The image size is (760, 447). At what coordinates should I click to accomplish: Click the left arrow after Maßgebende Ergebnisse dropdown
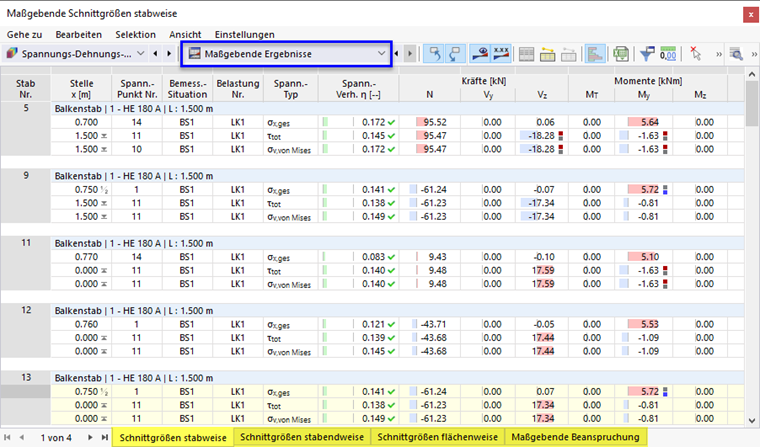396,54
